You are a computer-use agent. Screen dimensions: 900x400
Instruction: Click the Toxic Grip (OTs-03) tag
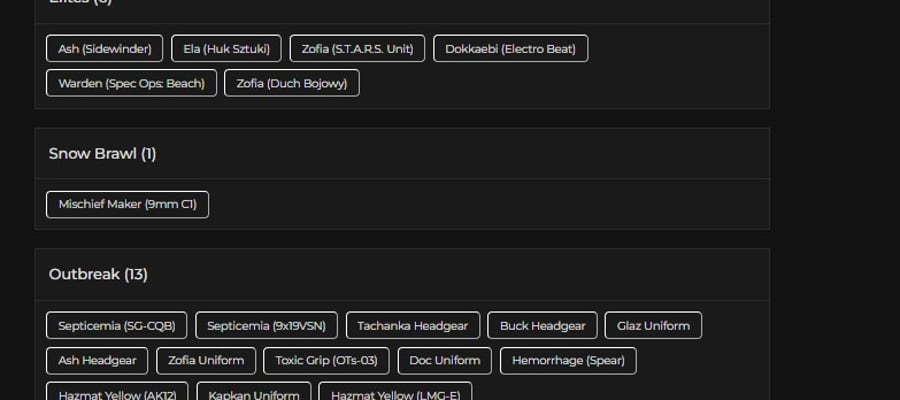326,361
